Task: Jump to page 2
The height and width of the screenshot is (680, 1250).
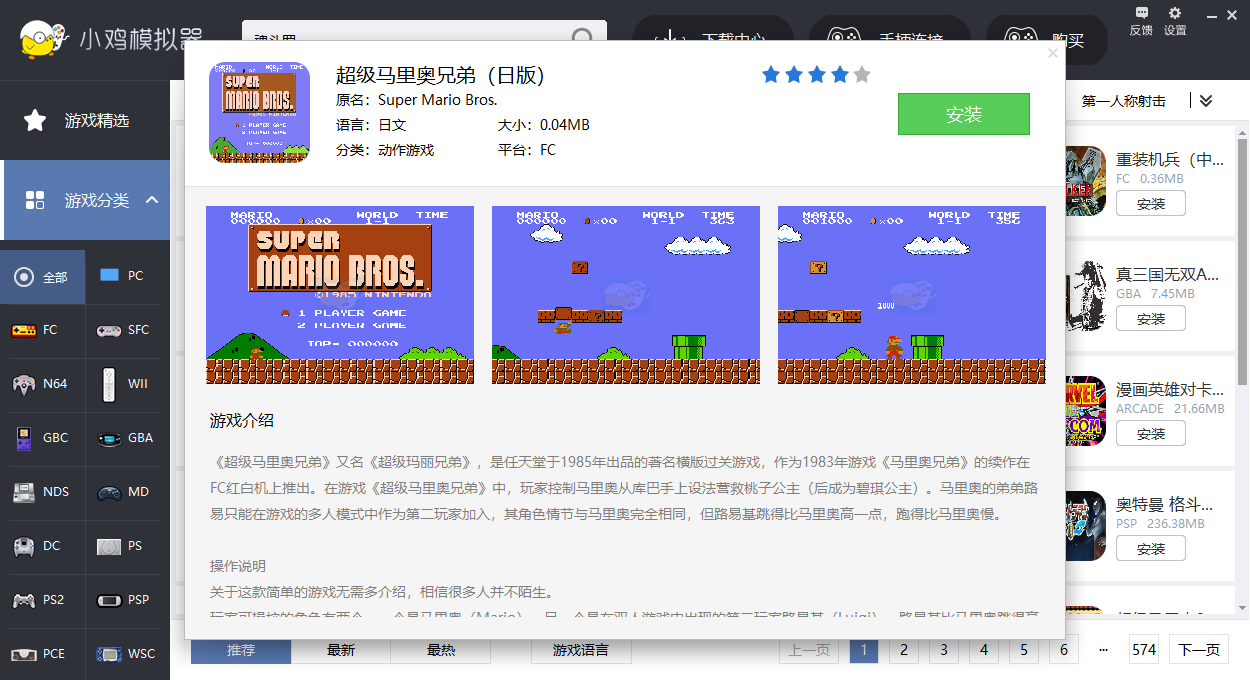Action: point(904,650)
